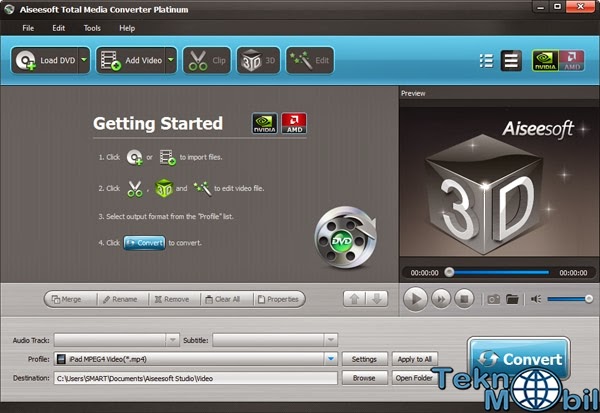
Task: Play the preview video
Action: [415, 299]
